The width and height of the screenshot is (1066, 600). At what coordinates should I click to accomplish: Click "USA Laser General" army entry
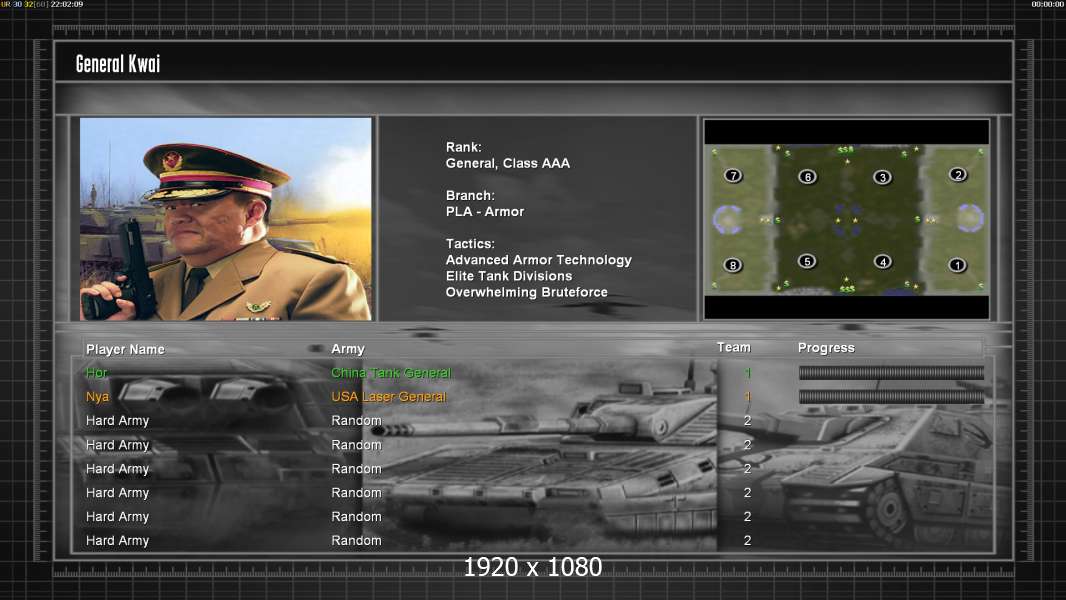(388, 396)
